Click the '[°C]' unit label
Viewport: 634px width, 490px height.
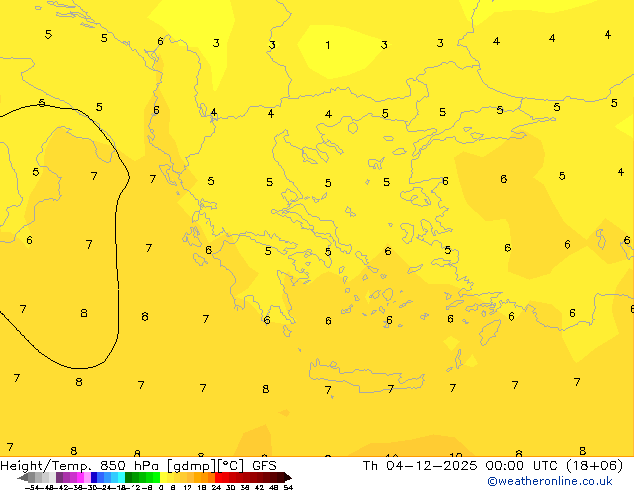[x=231, y=466]
